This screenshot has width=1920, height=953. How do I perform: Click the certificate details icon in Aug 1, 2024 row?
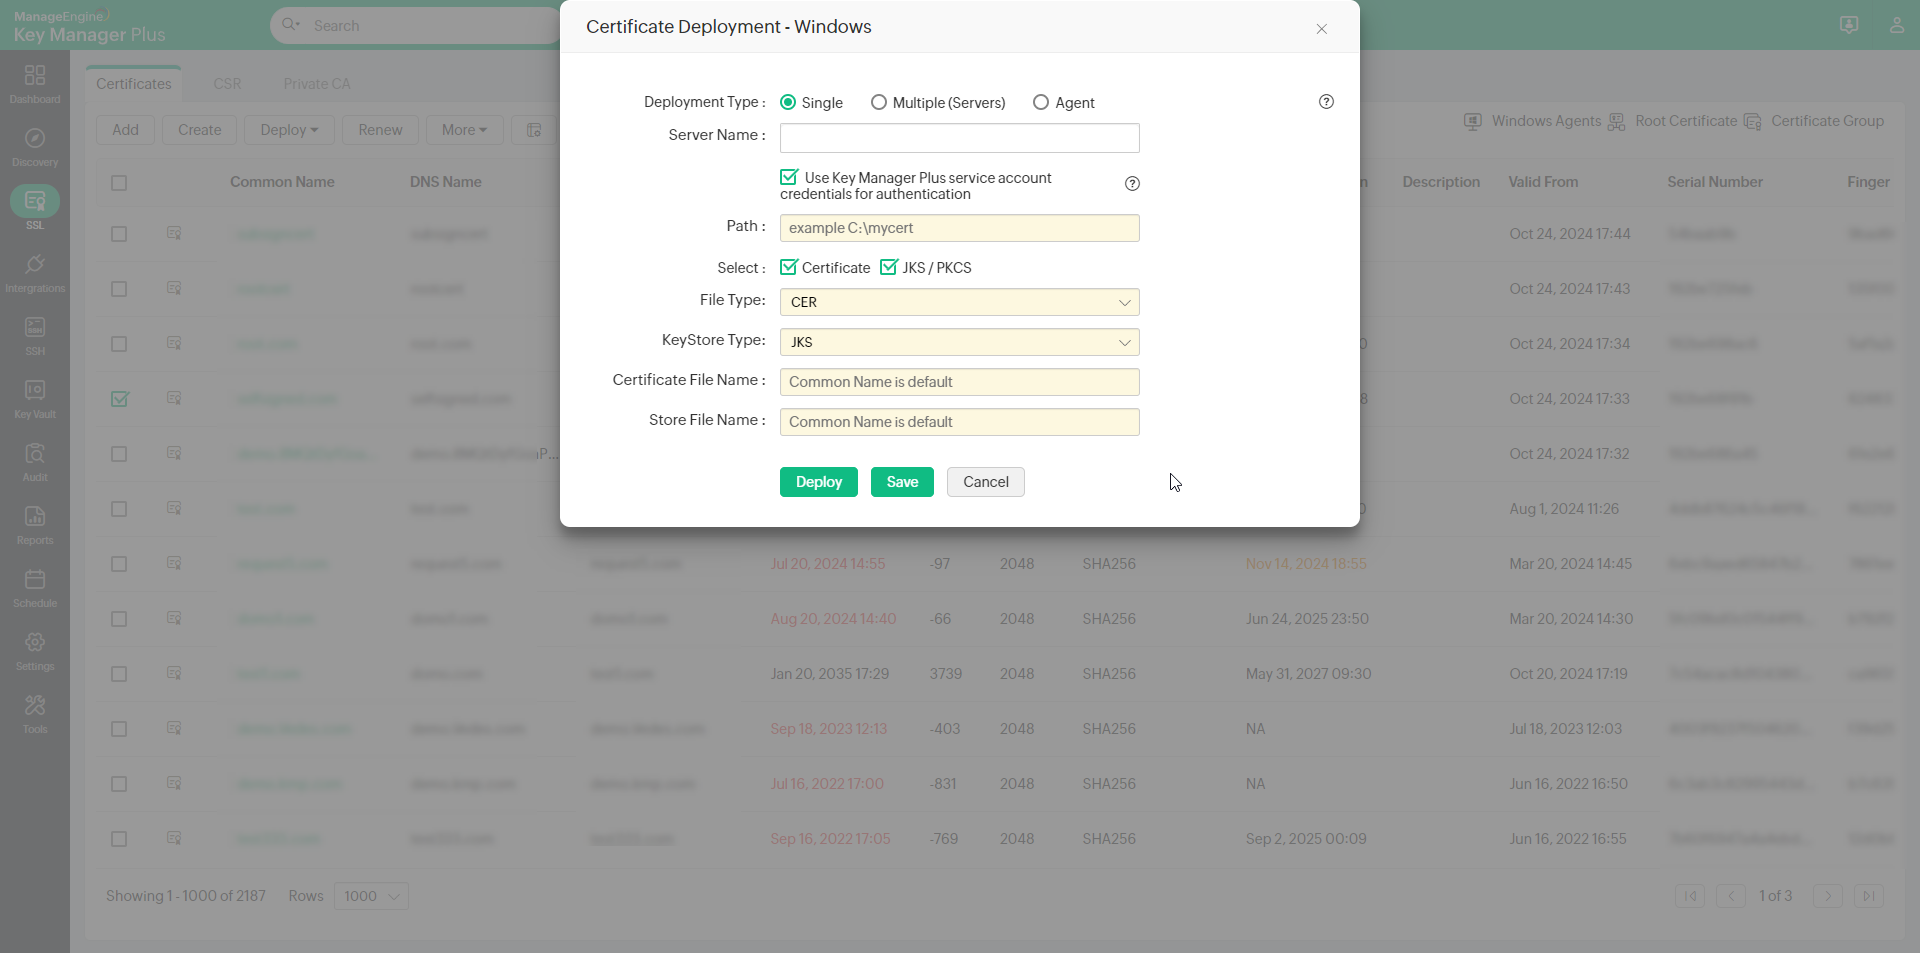pyautogui.click(x=174, y=508)
